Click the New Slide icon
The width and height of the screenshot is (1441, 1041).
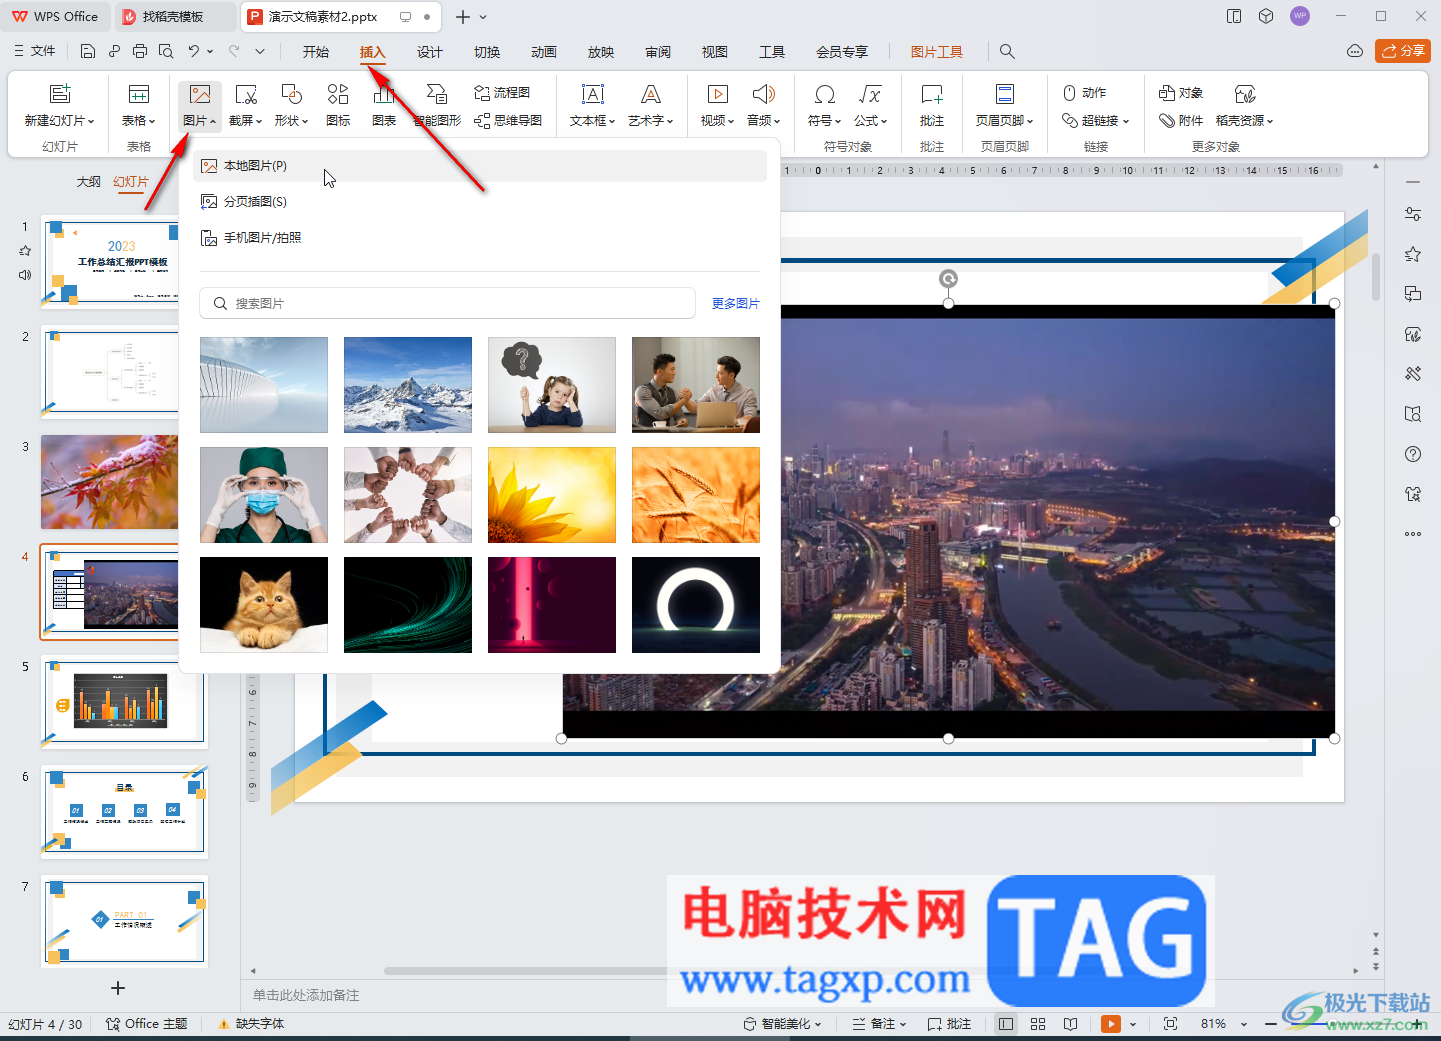tap(60, 94)
